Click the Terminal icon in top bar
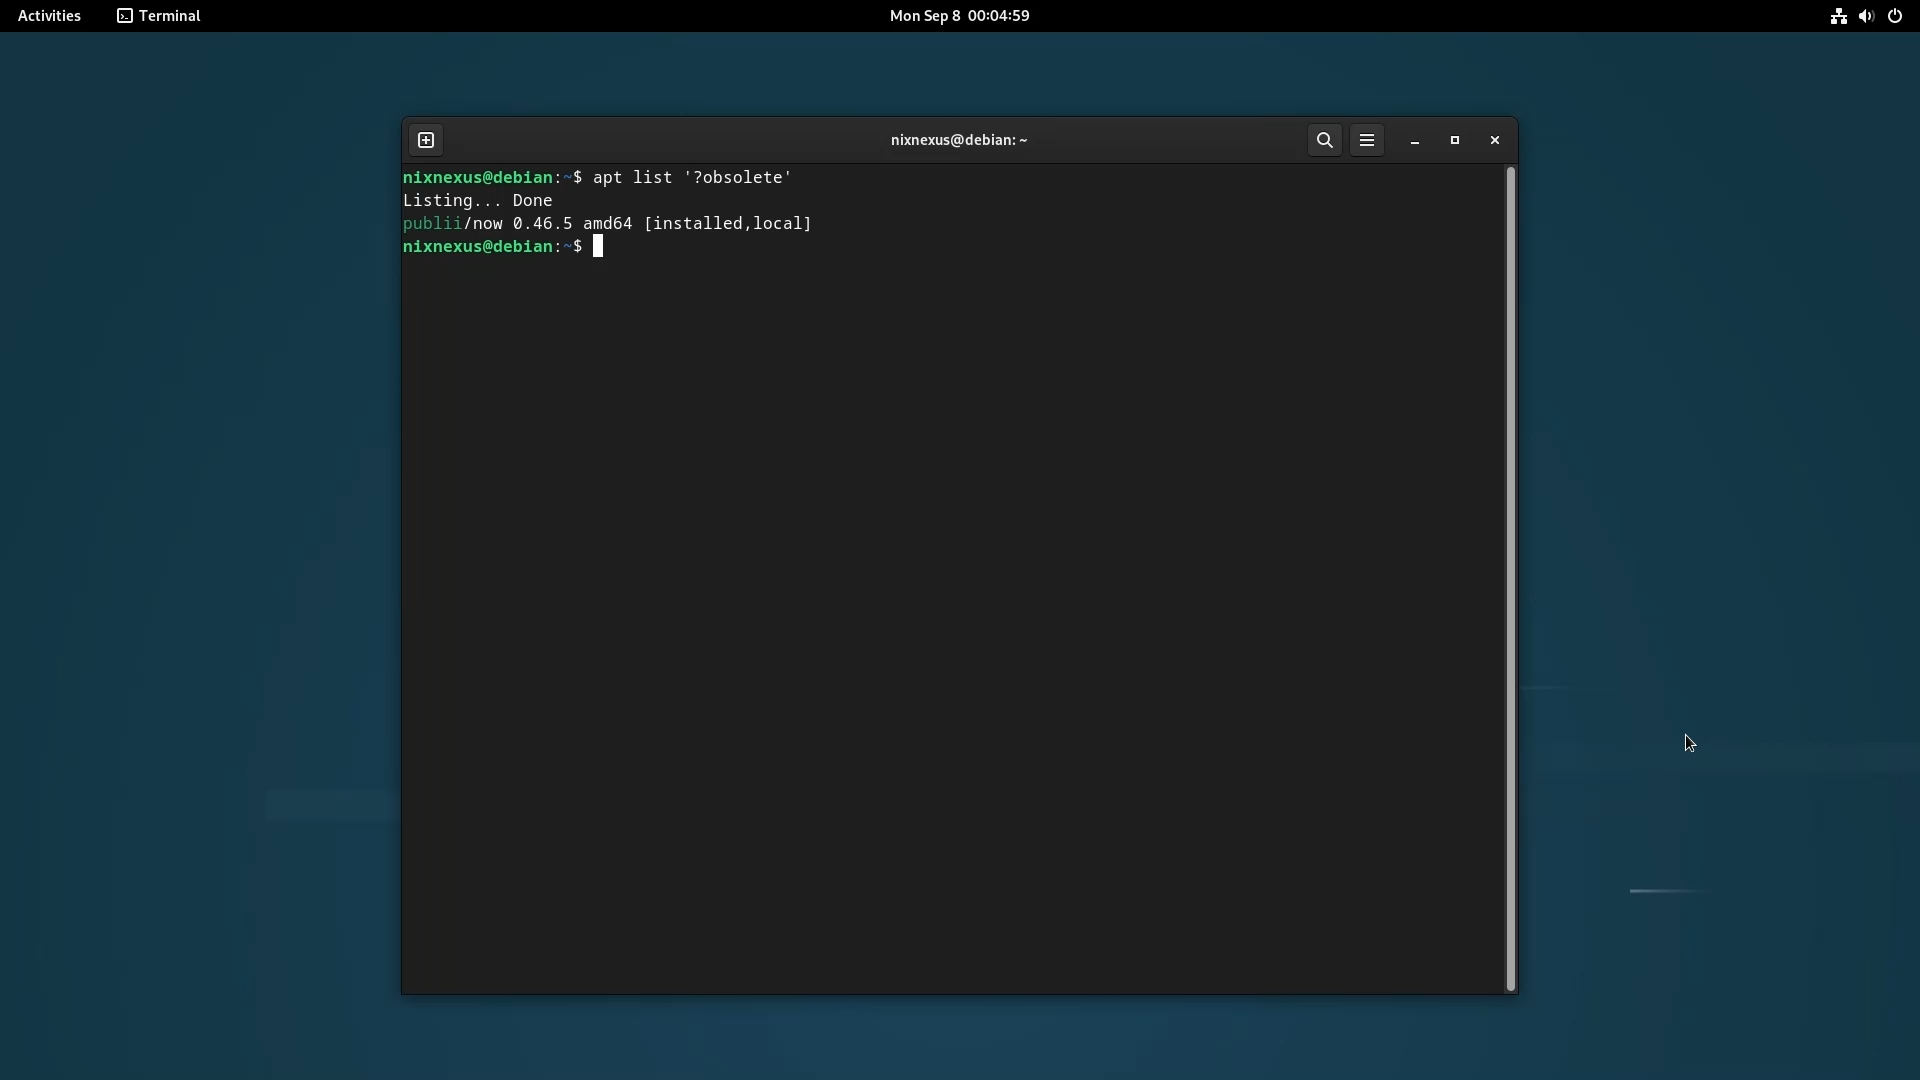Viewport: 1920px width, 1080px height. click(125, 16)
